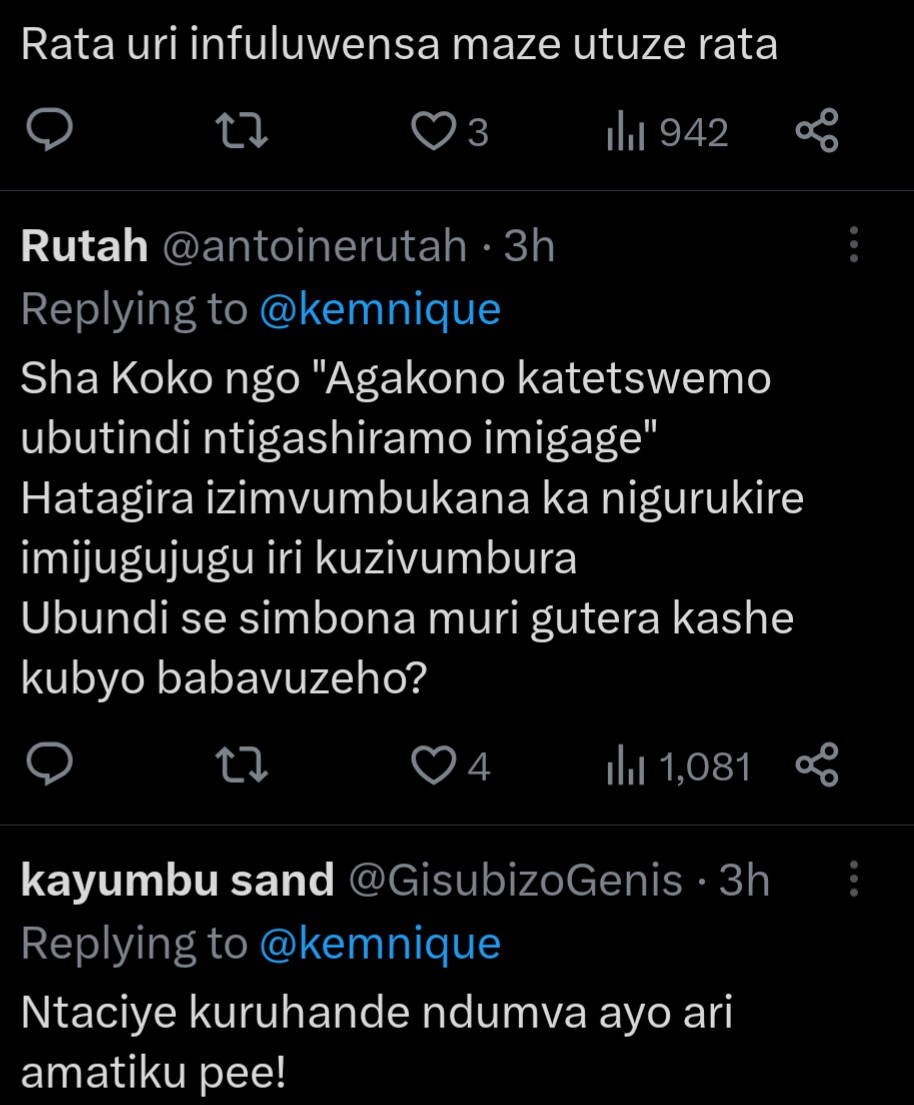
Task: Like the tweet with 3 likes
Action: [x=434, y=132]
